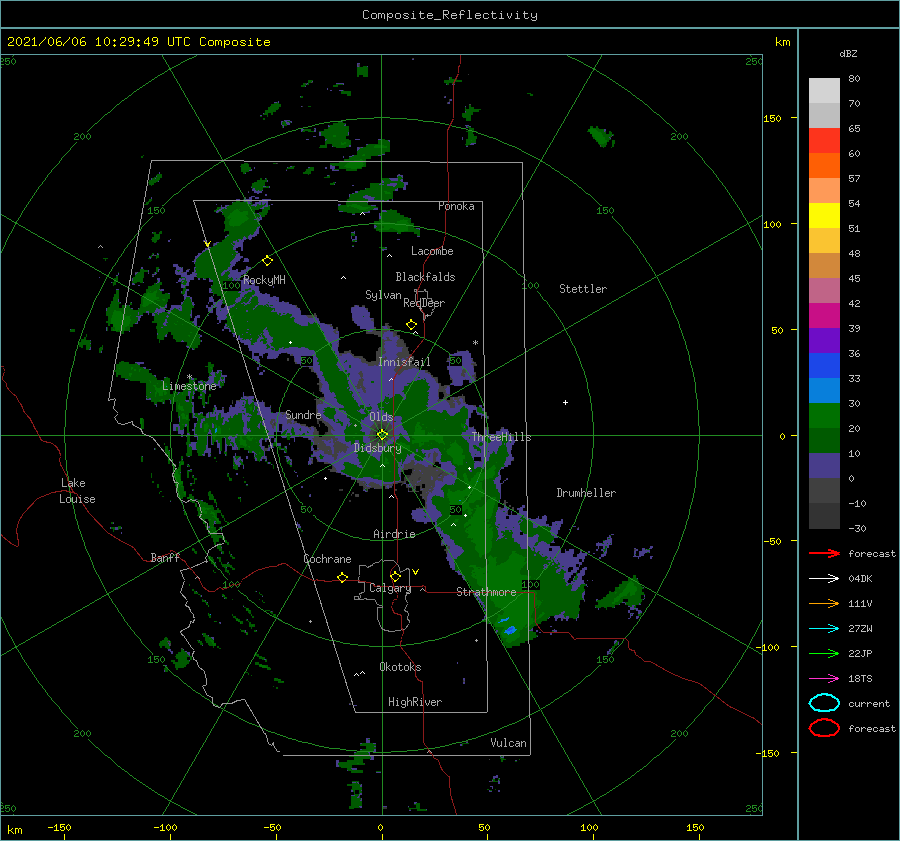Click the Vulcan label
Viewport: 900px width, 841px height.
(x=508, y=743)
